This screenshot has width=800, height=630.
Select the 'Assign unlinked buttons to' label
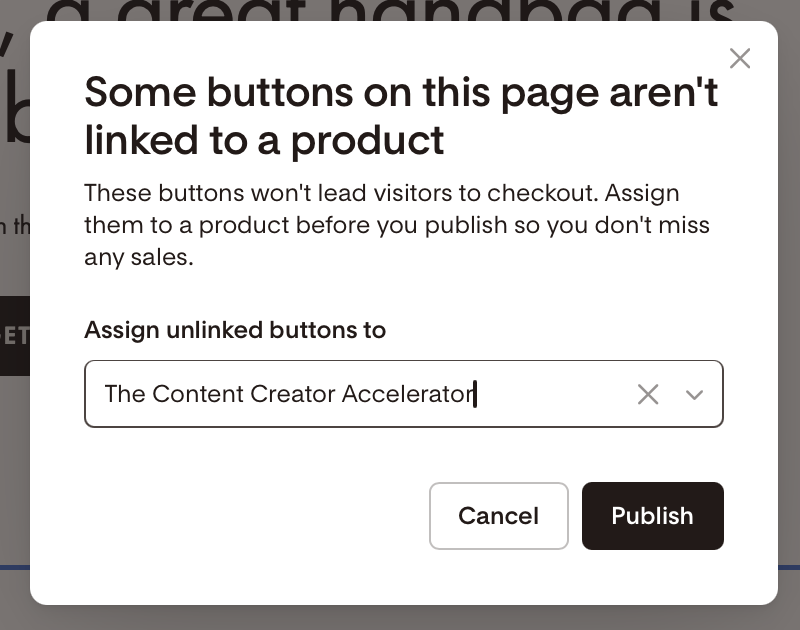point(235,330)
